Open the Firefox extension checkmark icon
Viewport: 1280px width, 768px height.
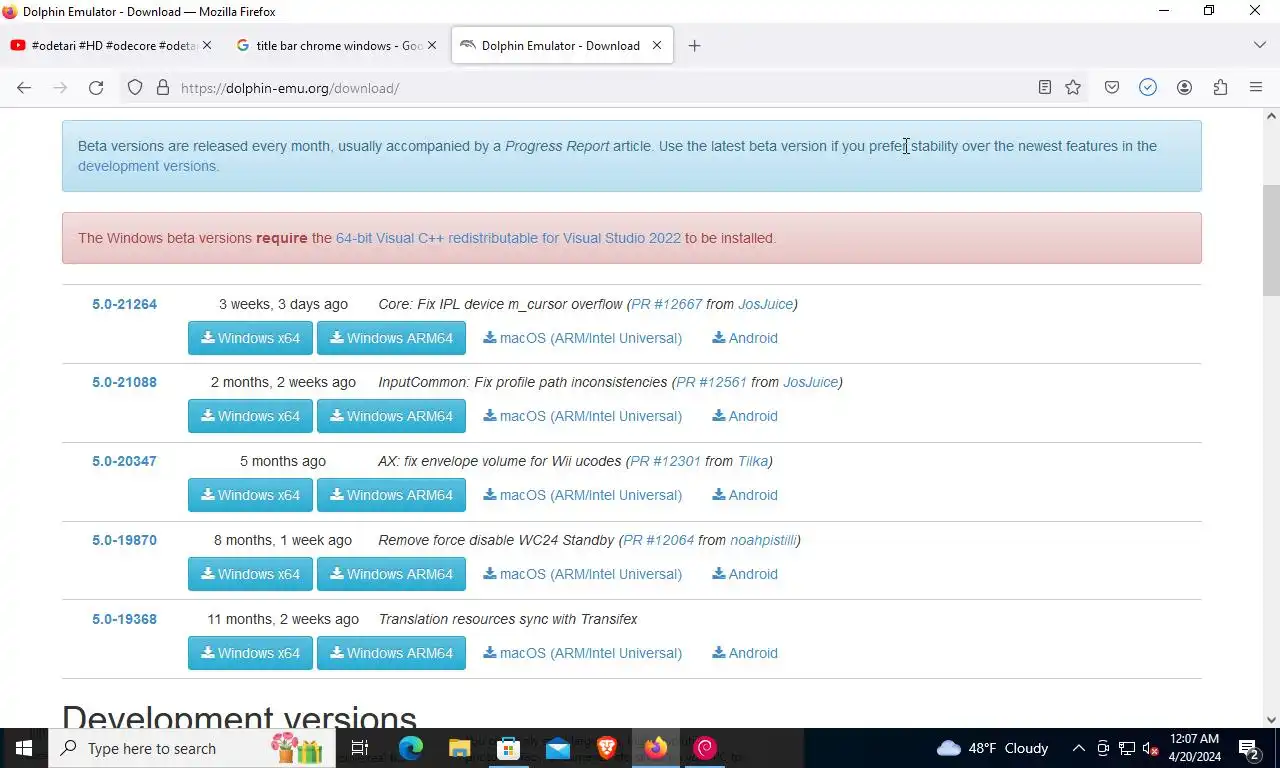(x=1148, y=88)
